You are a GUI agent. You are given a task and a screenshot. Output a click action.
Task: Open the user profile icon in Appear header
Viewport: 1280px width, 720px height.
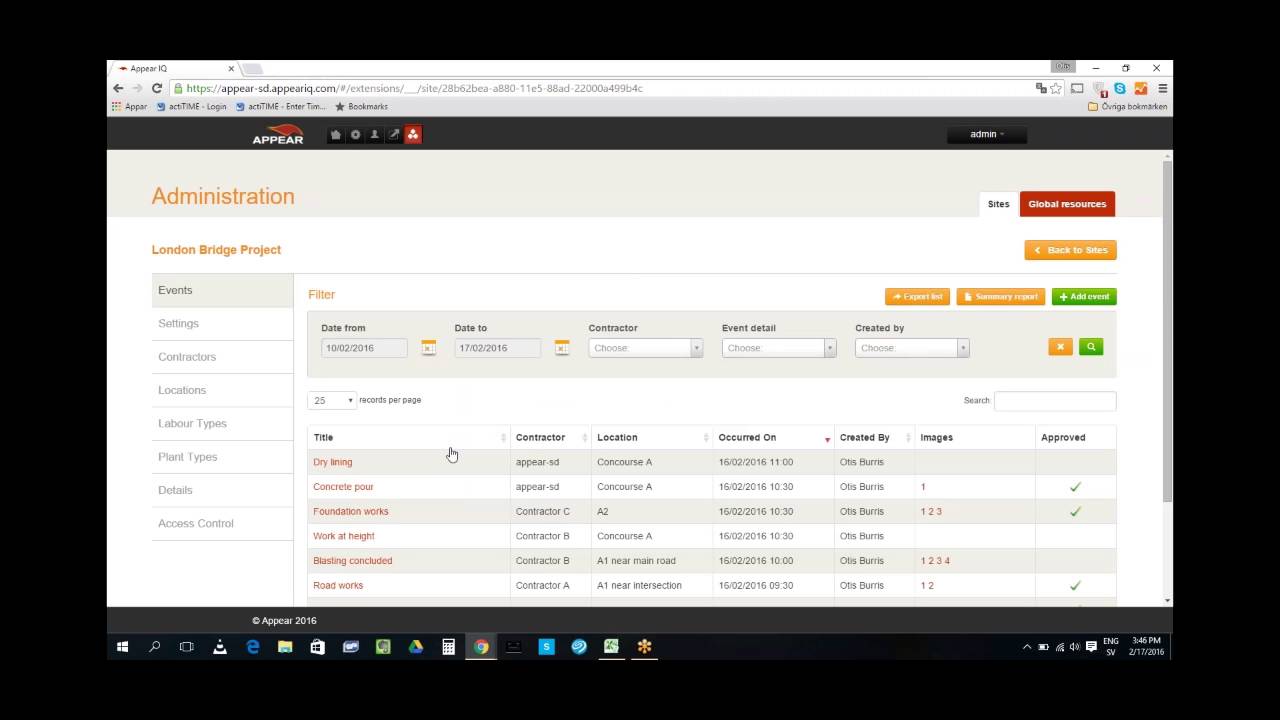pyautogui.click(x=374, y=135)
